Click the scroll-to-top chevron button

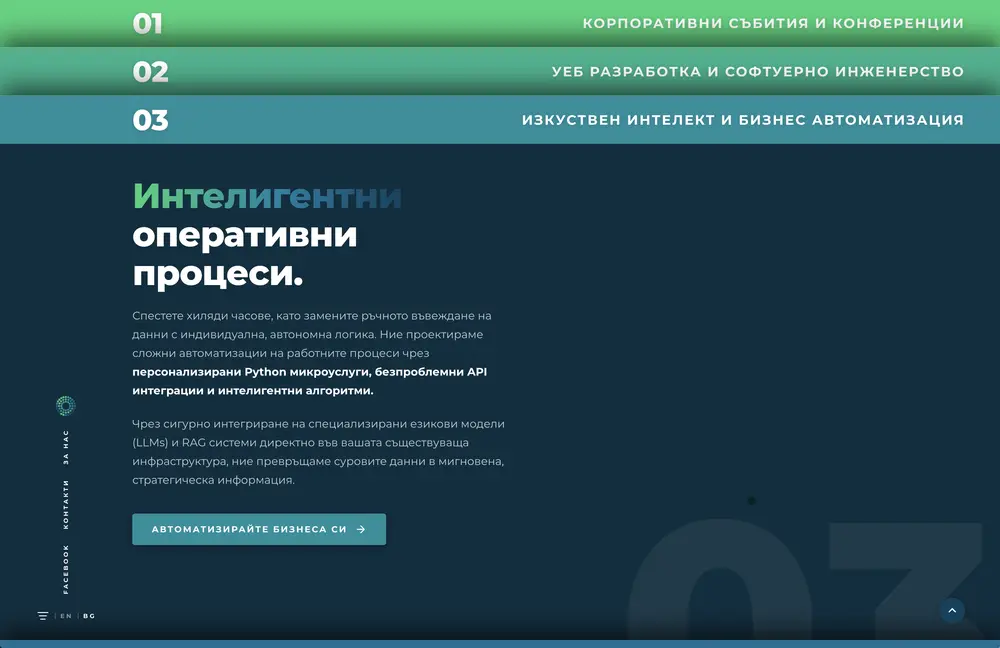(x=952, y=611)
